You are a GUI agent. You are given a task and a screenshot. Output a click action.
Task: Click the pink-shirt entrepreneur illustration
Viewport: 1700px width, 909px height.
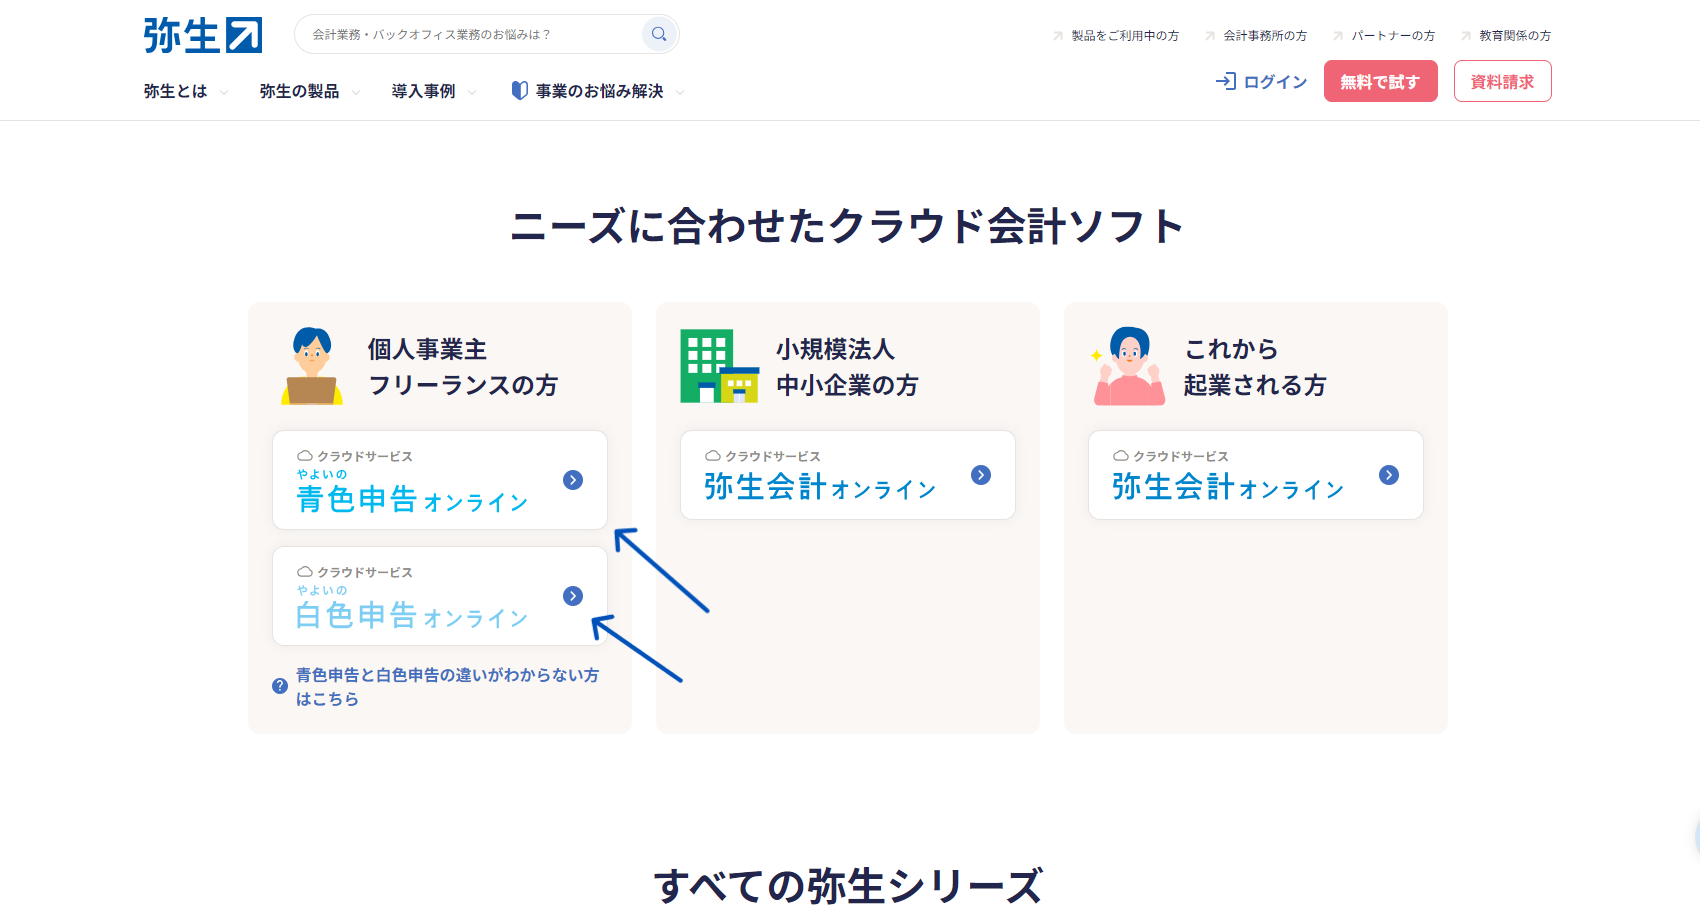(1129, 366)
